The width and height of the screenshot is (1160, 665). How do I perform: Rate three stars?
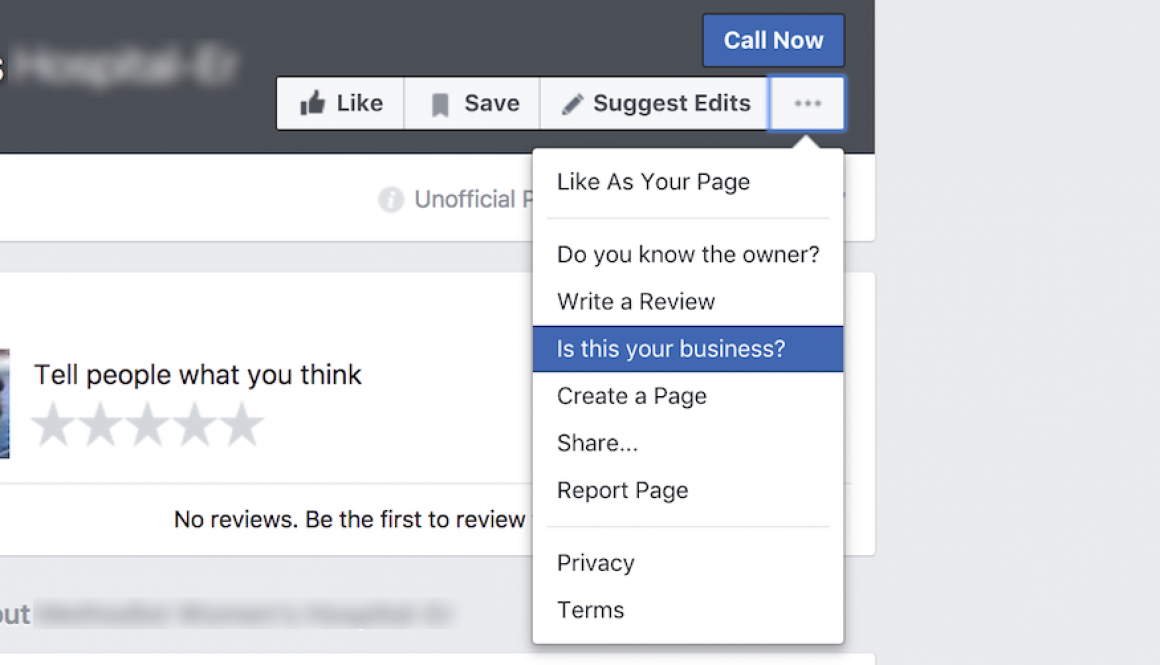pos(148,425)
